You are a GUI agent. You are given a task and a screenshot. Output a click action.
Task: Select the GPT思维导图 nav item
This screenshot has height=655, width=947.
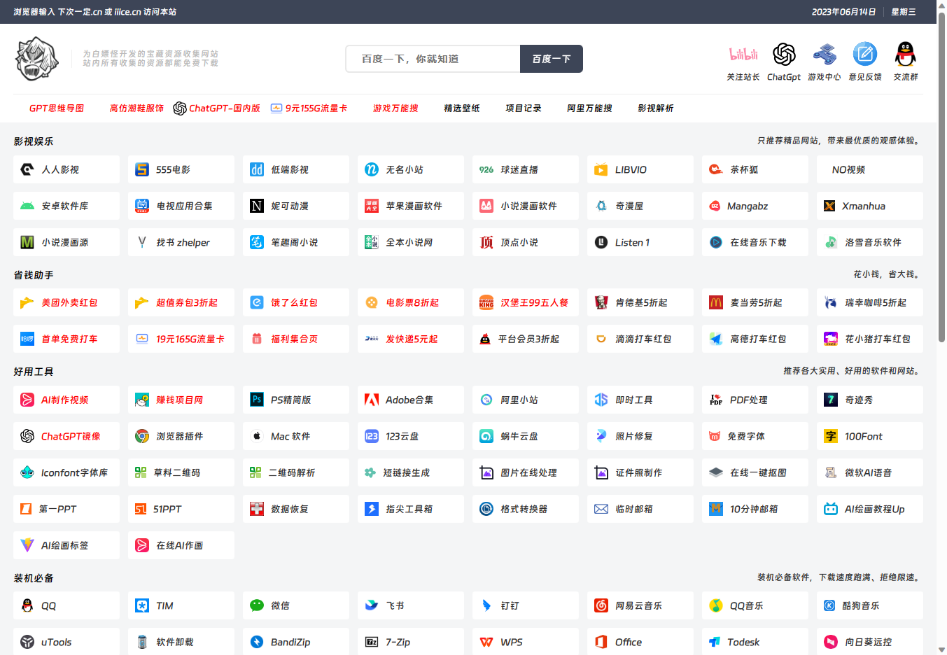(57, 108)
